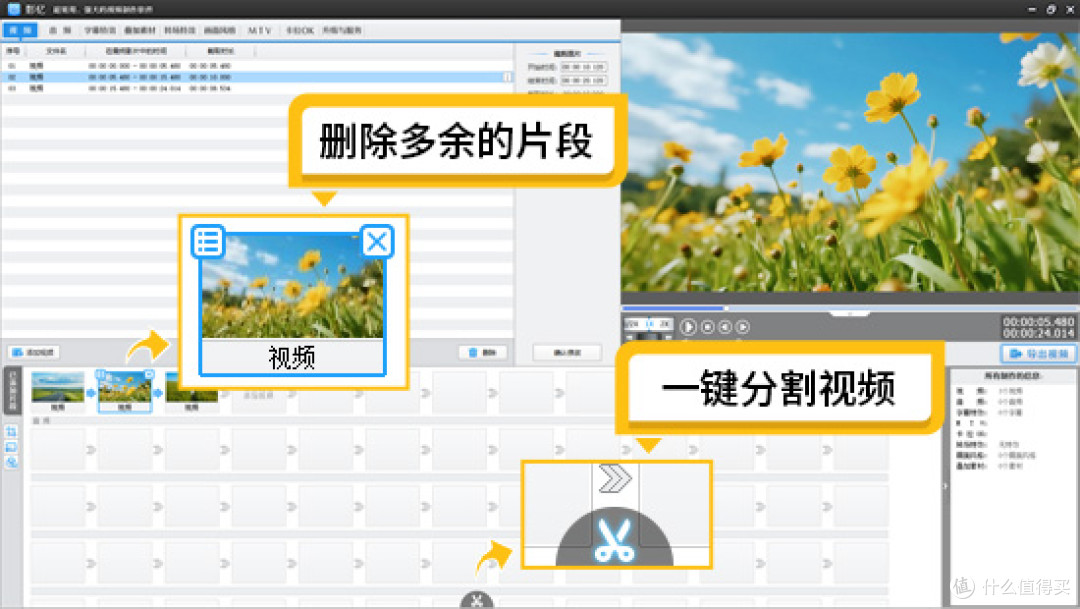Switch to the MTV tab

coord(260,30)
